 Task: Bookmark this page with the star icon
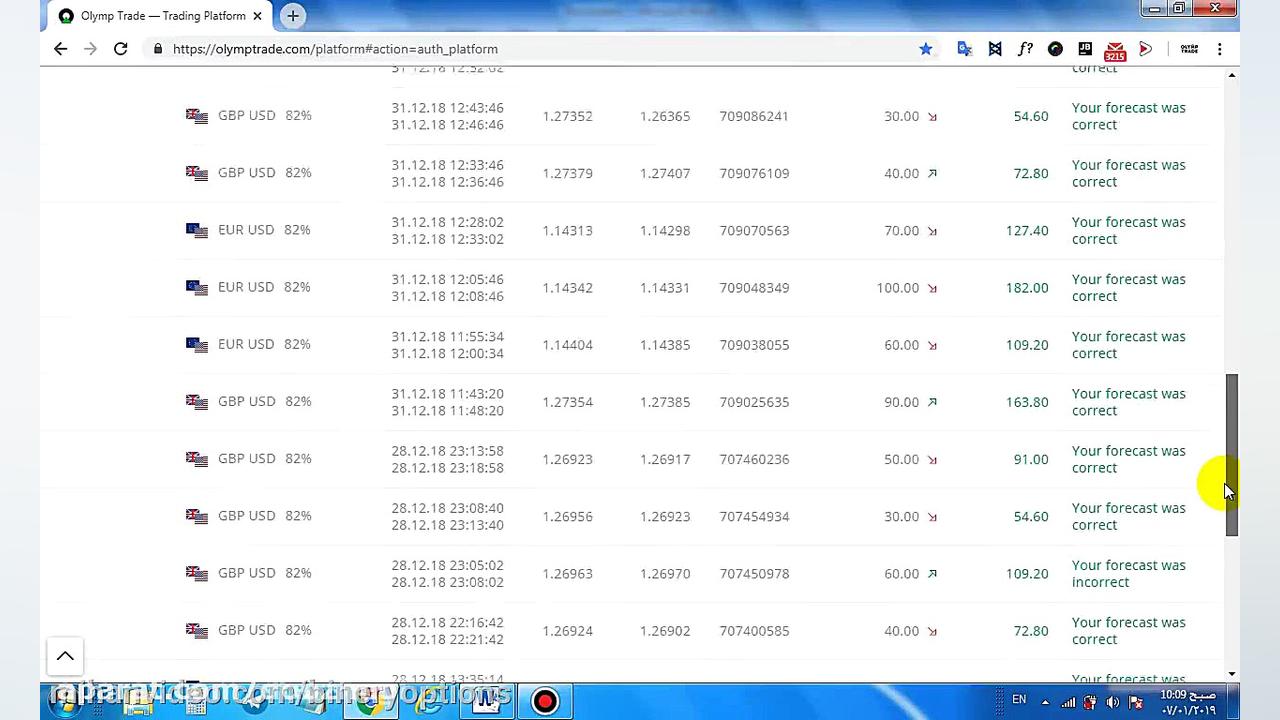click(926, 49)
